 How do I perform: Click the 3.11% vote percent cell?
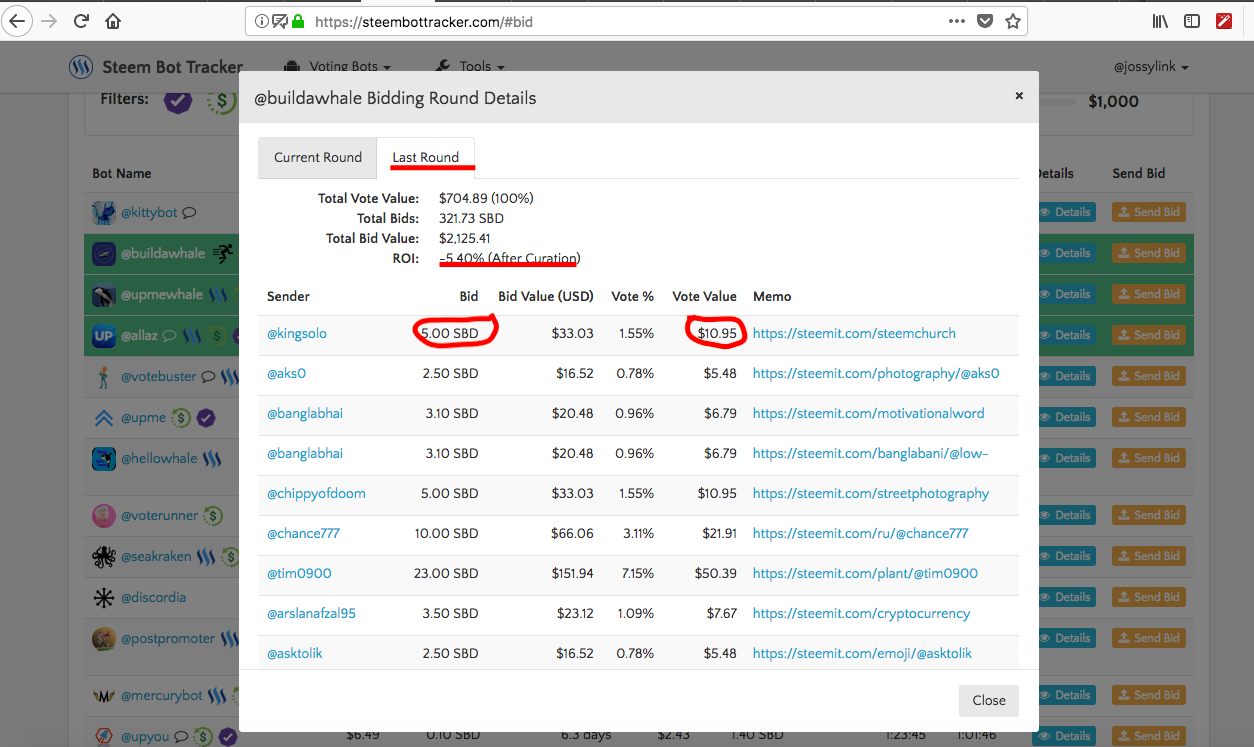pos(636,534)
